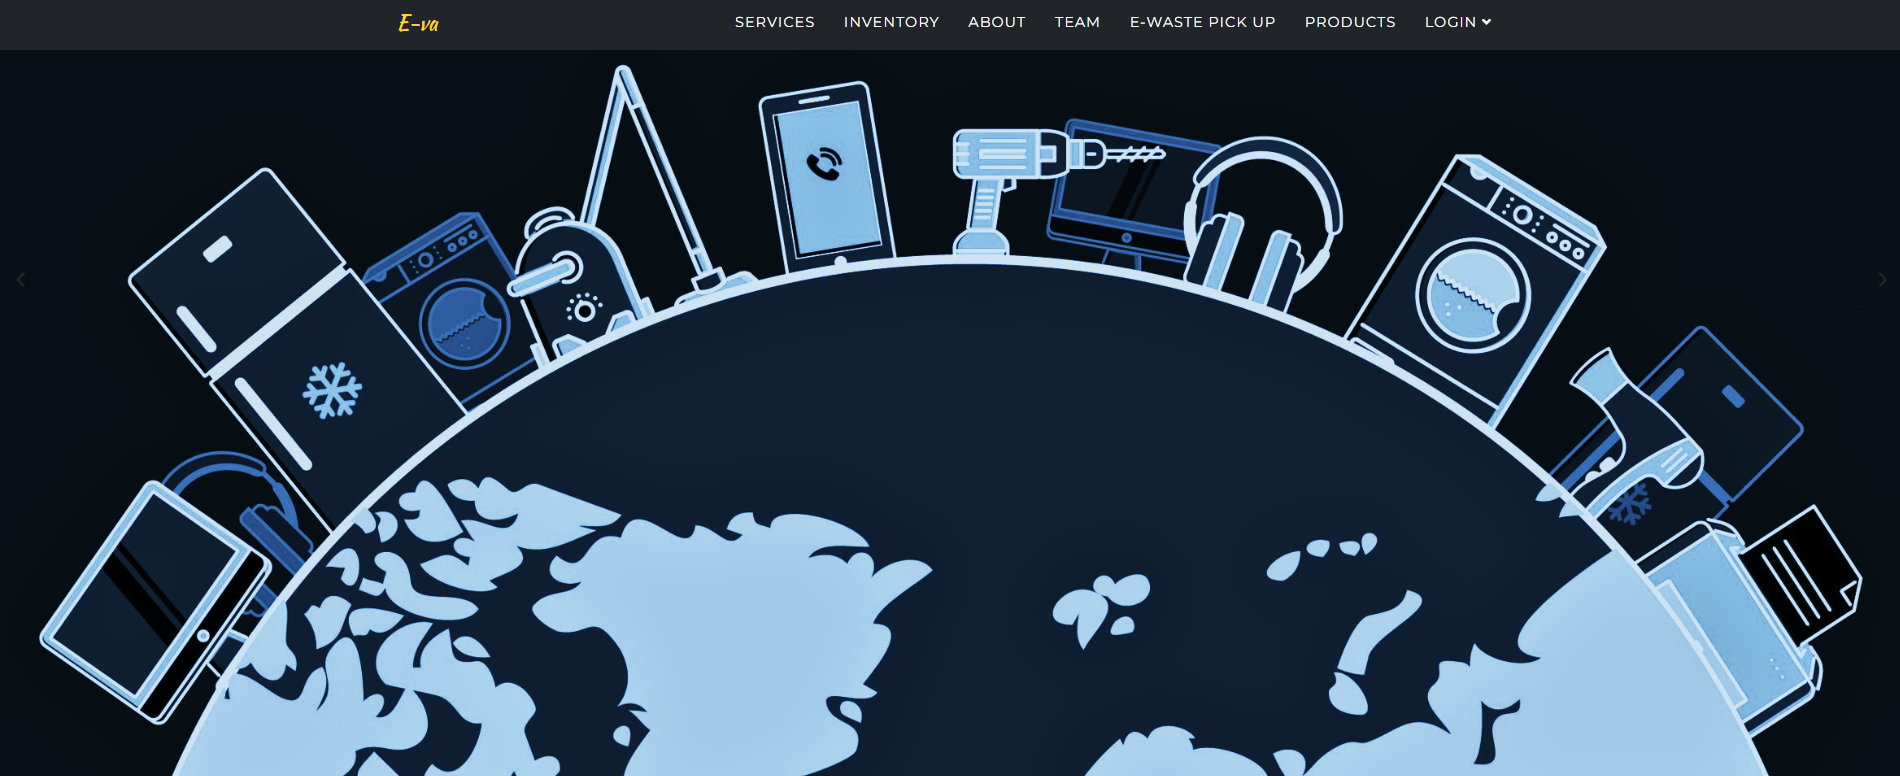
Task: Show previous carousel slide
Action: click(x=21, y=280)
